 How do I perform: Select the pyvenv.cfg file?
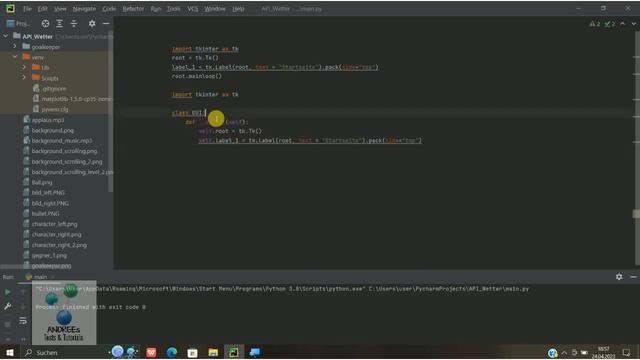tap(51, 109)
